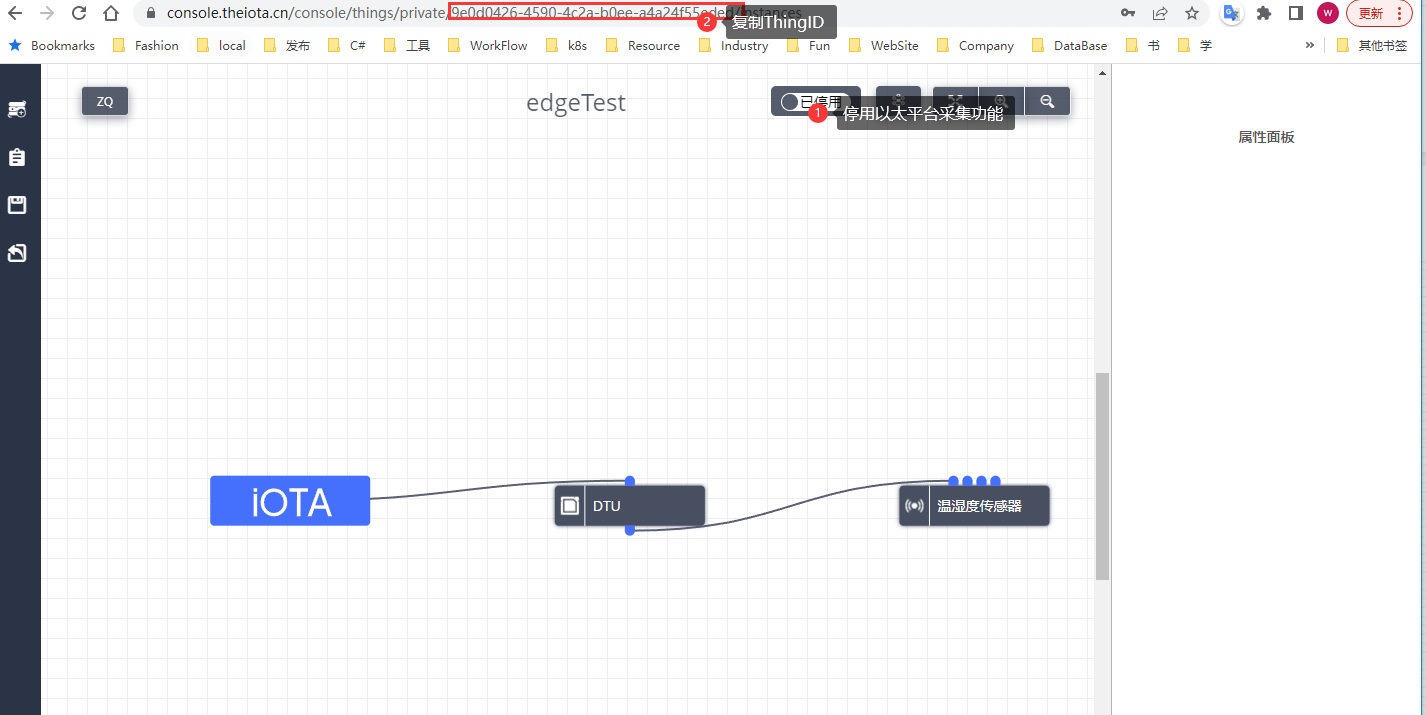The width and height of the screenshot is (1426, 715).
Task: Click the return arrow icon in sidebar
Action: pyautogui.click(x=17, y=253)
